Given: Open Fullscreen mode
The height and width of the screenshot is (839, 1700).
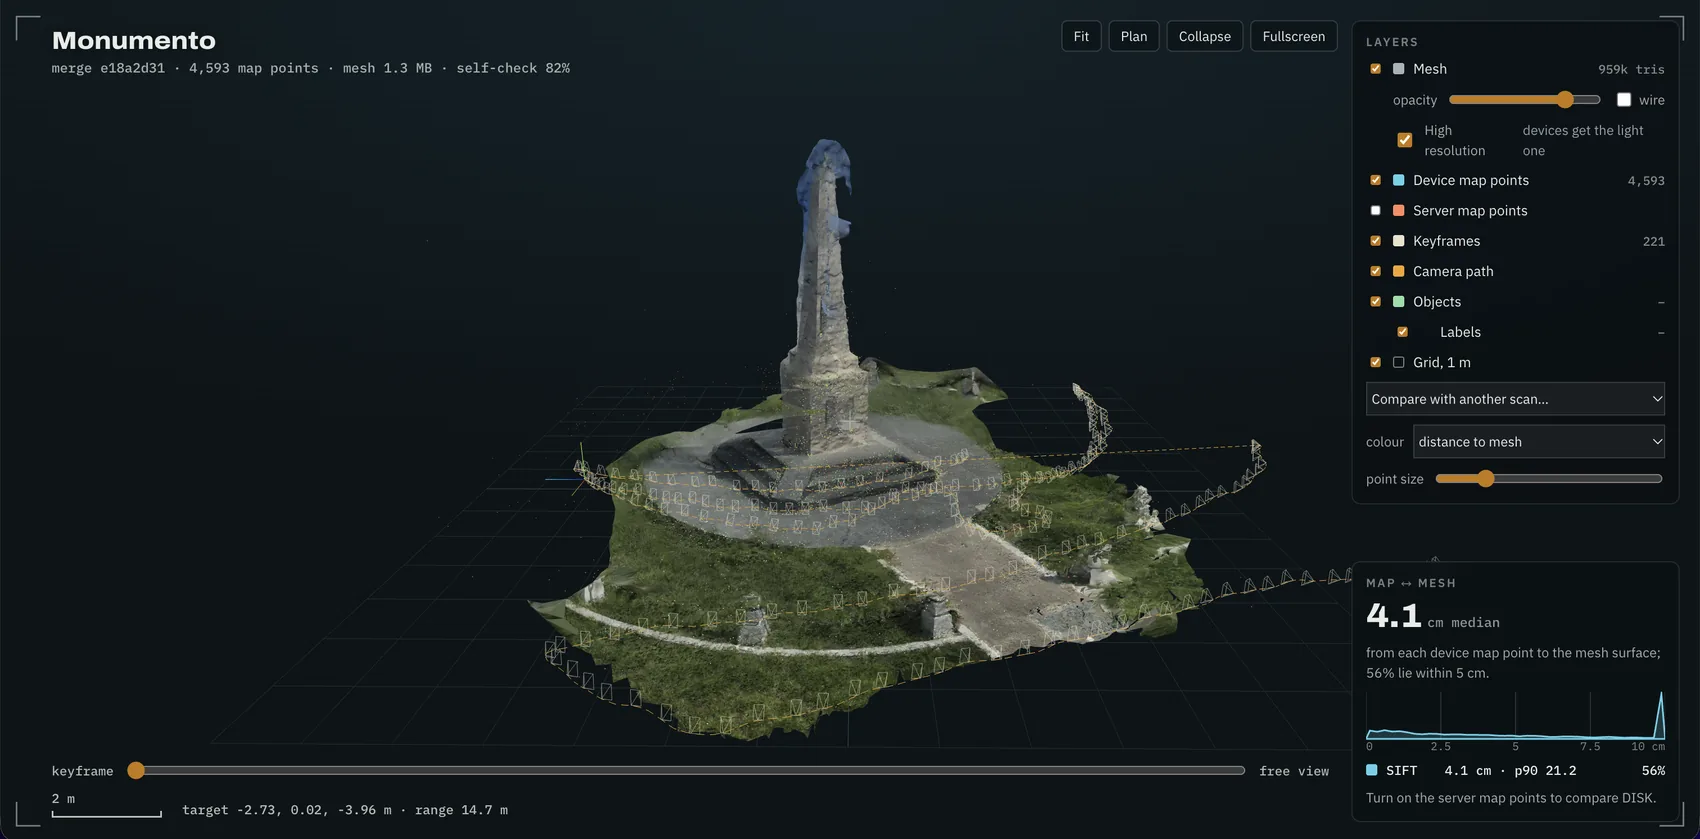Looking at the screenshot, I should (x=1293, y=36).
